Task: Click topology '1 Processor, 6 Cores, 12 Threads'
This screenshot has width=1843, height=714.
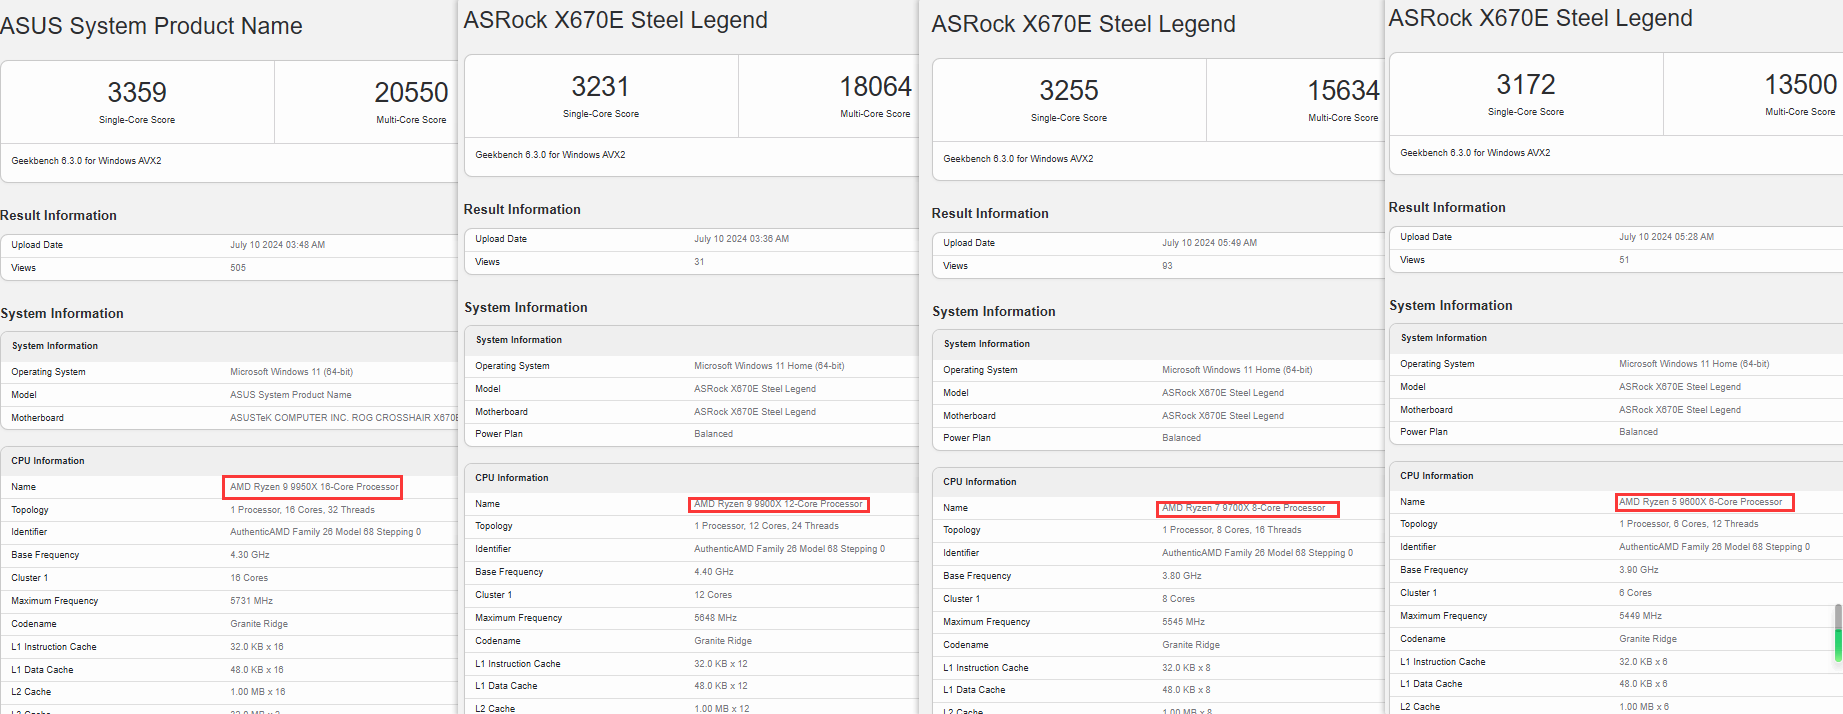Action: pos(1688,524)
